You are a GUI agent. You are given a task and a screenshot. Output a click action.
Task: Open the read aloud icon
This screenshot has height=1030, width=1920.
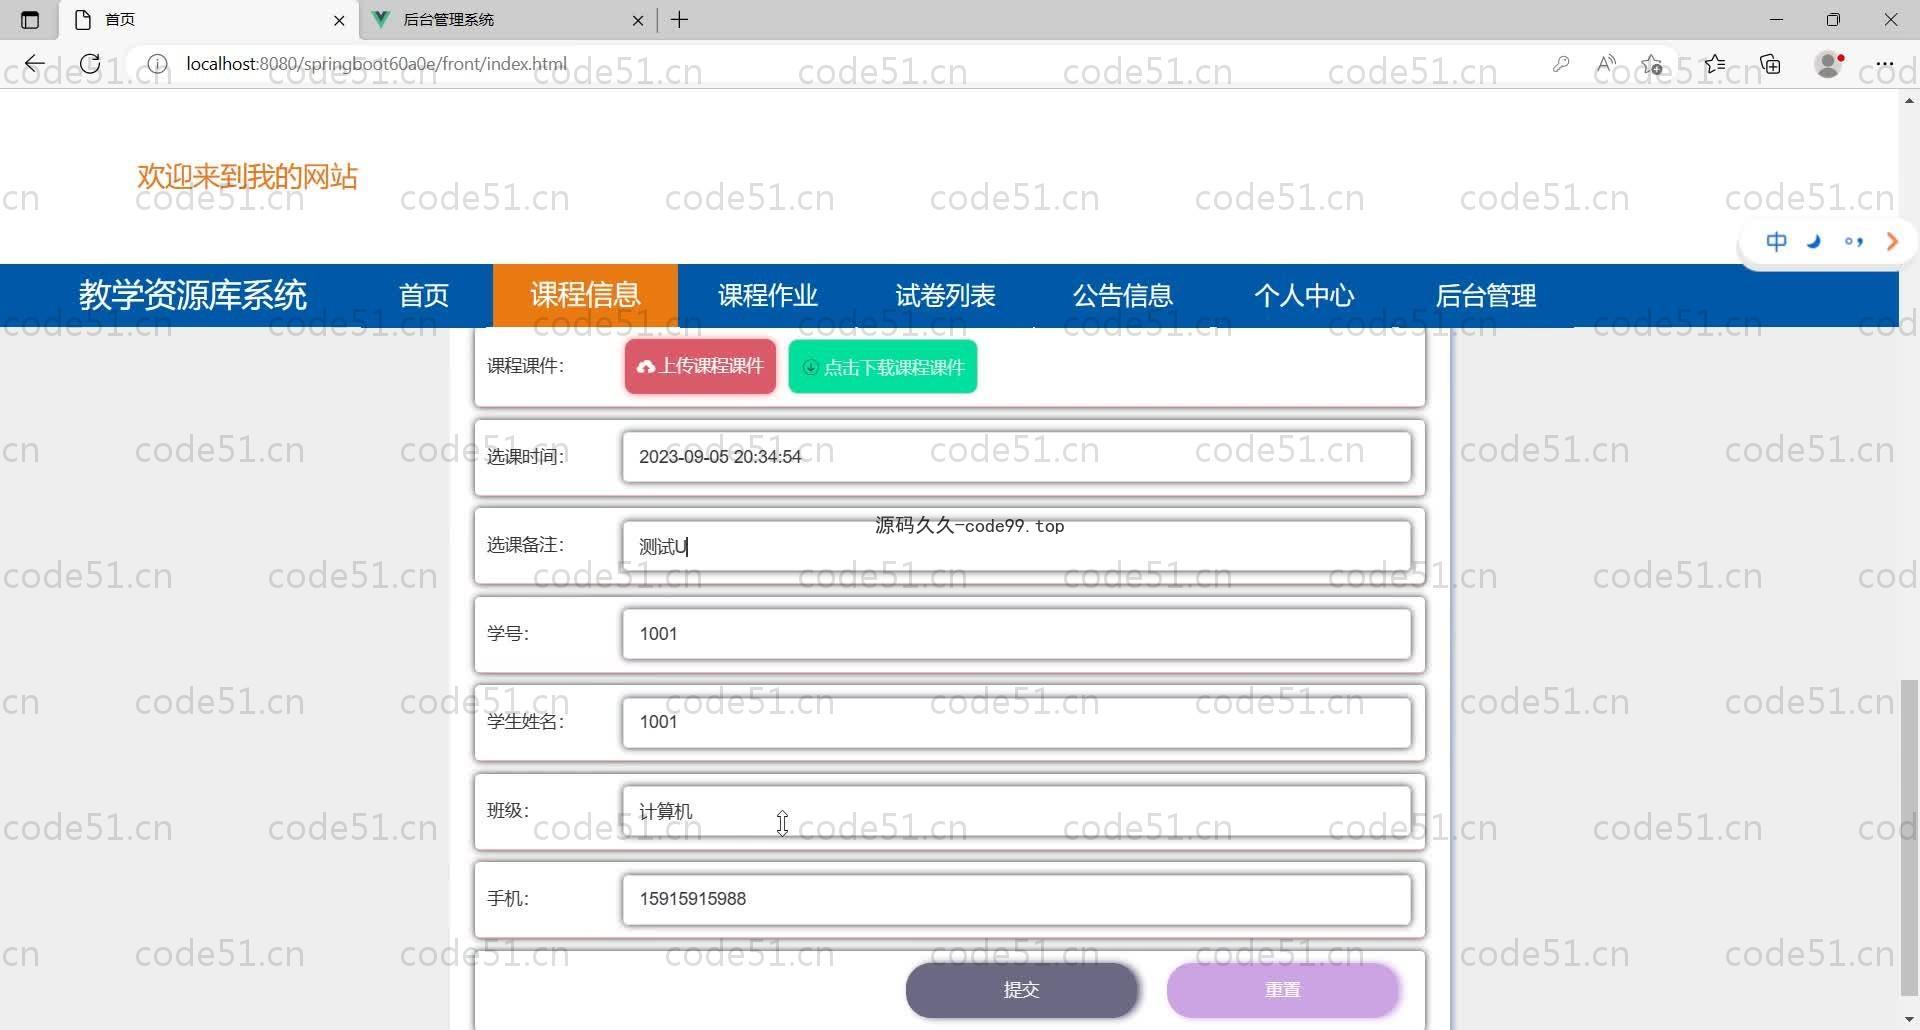point(1606,64)
